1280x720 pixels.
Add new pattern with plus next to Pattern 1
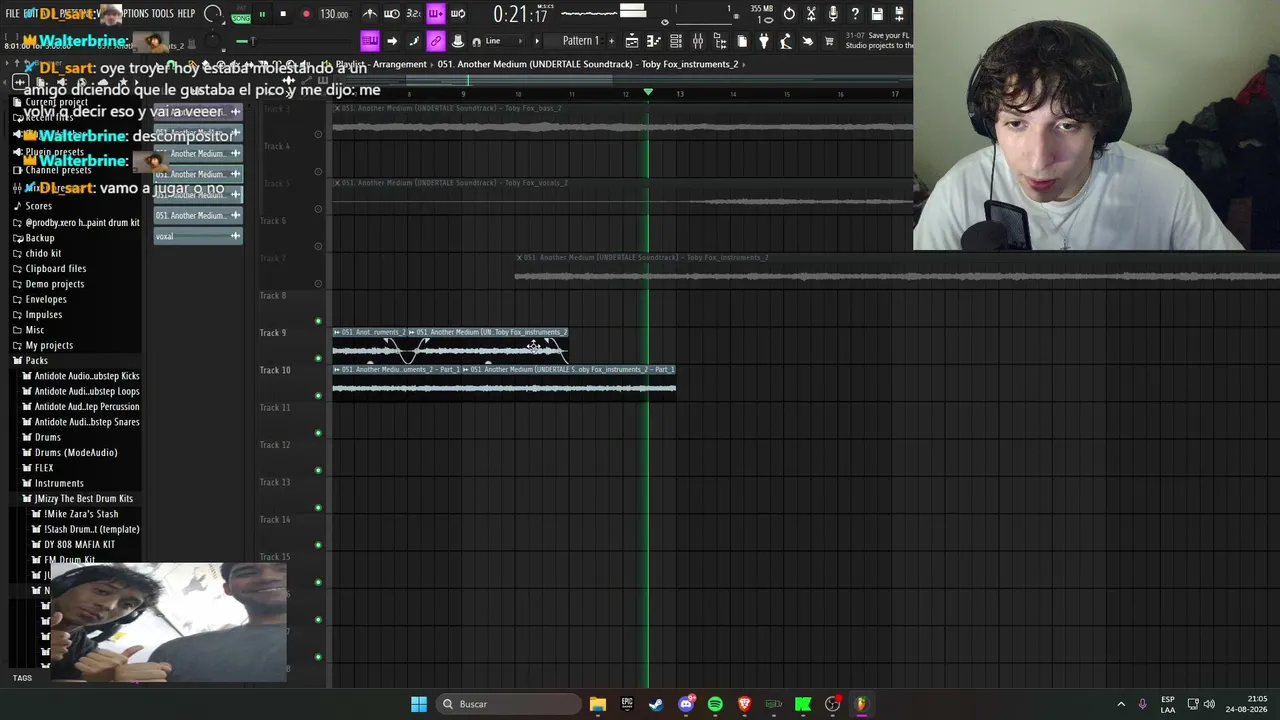tap(612, 41)
